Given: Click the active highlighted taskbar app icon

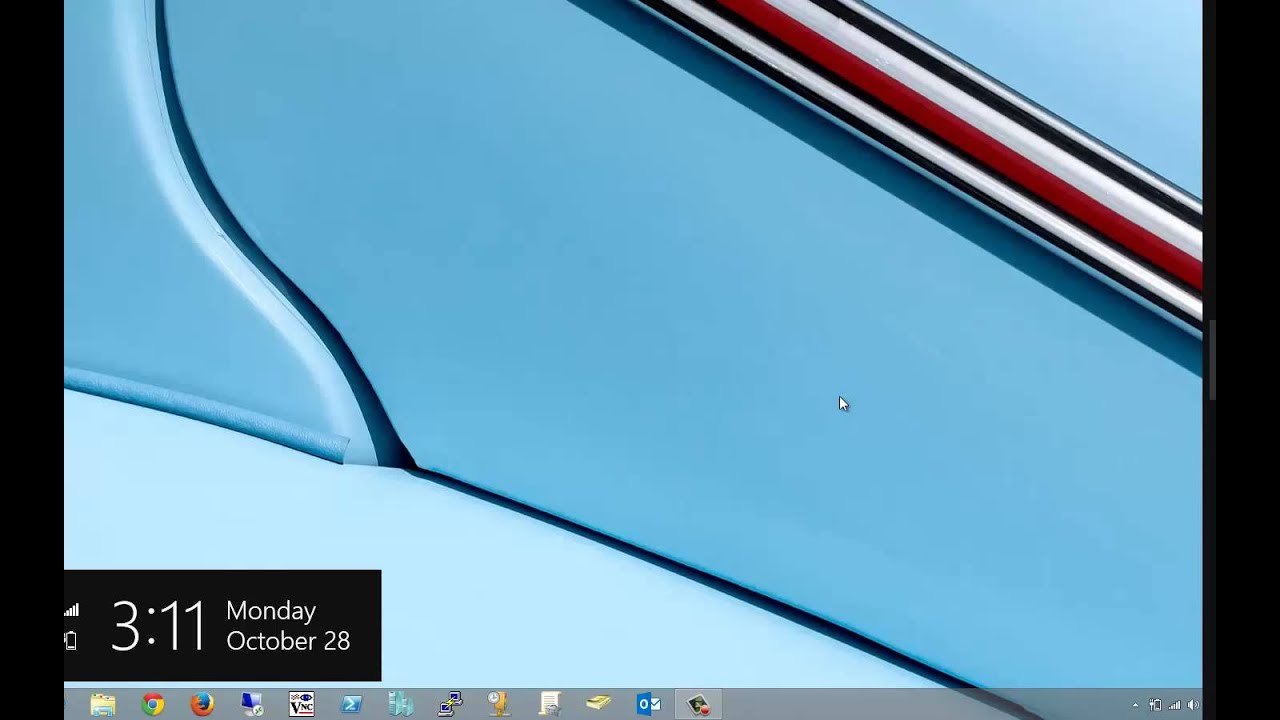Looking at the screenshot, I should pos(698,704).
